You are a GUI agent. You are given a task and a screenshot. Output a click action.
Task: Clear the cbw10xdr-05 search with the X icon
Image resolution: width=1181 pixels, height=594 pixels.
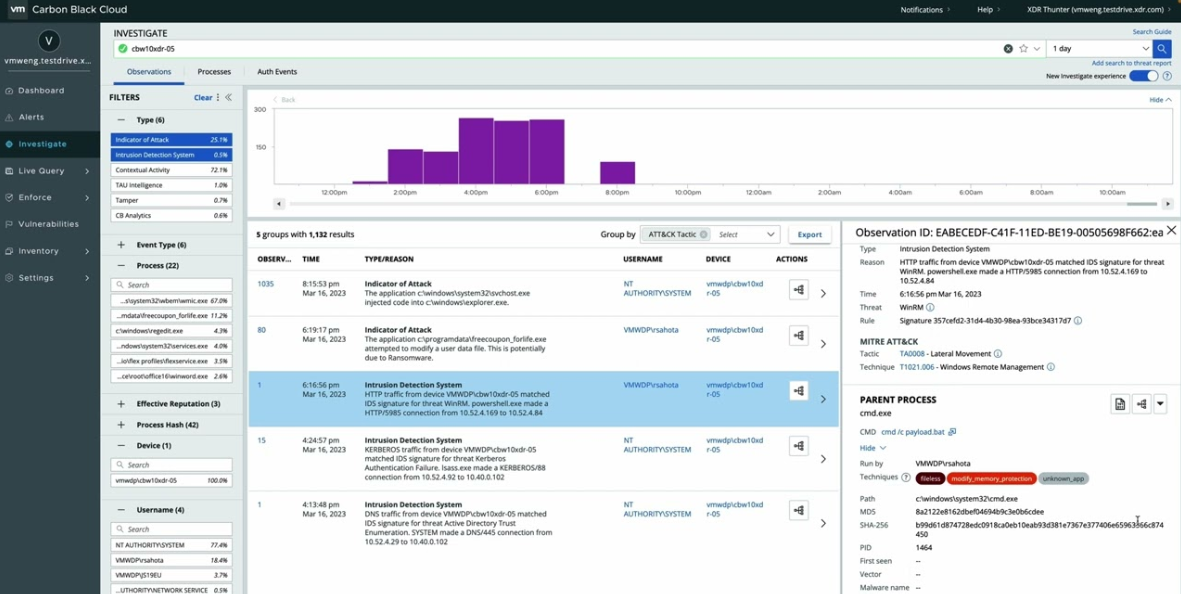[1009, 48]
